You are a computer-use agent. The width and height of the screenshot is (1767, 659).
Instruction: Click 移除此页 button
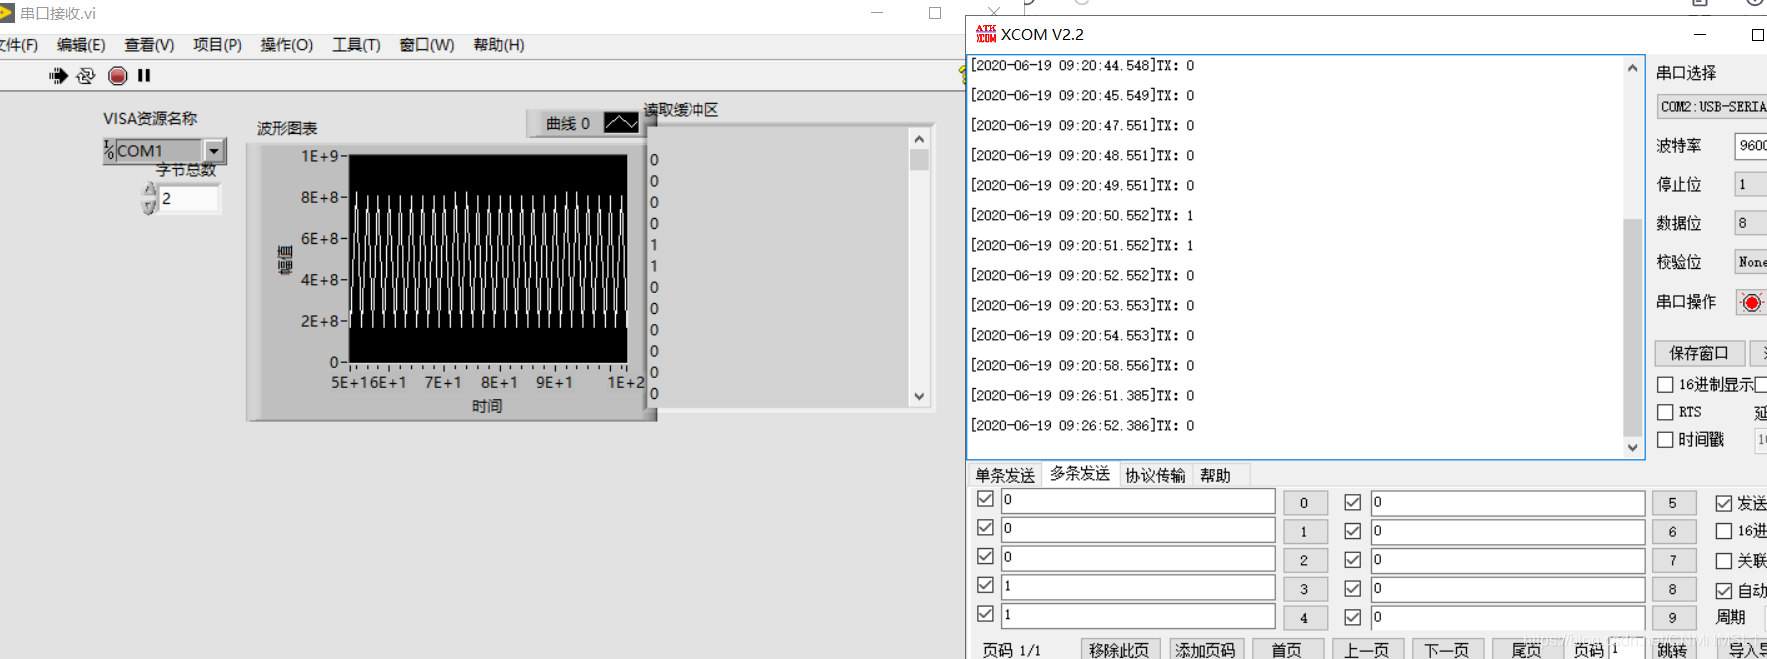[x=1119, y=650]
